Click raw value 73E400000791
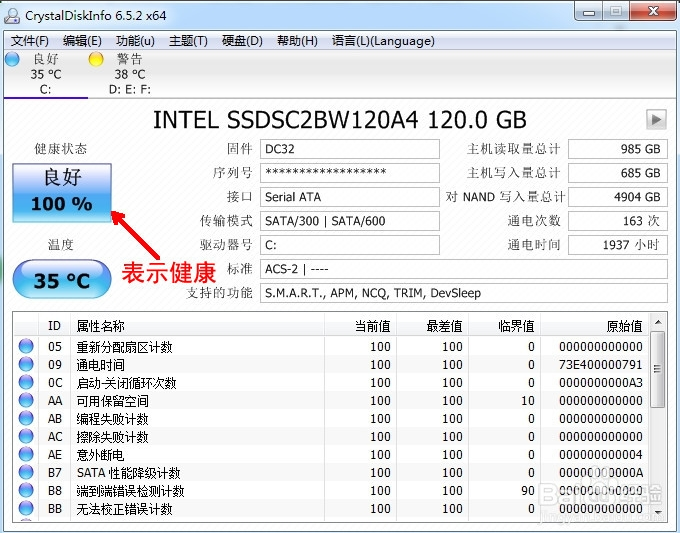Image resolution: width=680 pixels, height=533 pixels. tap(601, 364)
